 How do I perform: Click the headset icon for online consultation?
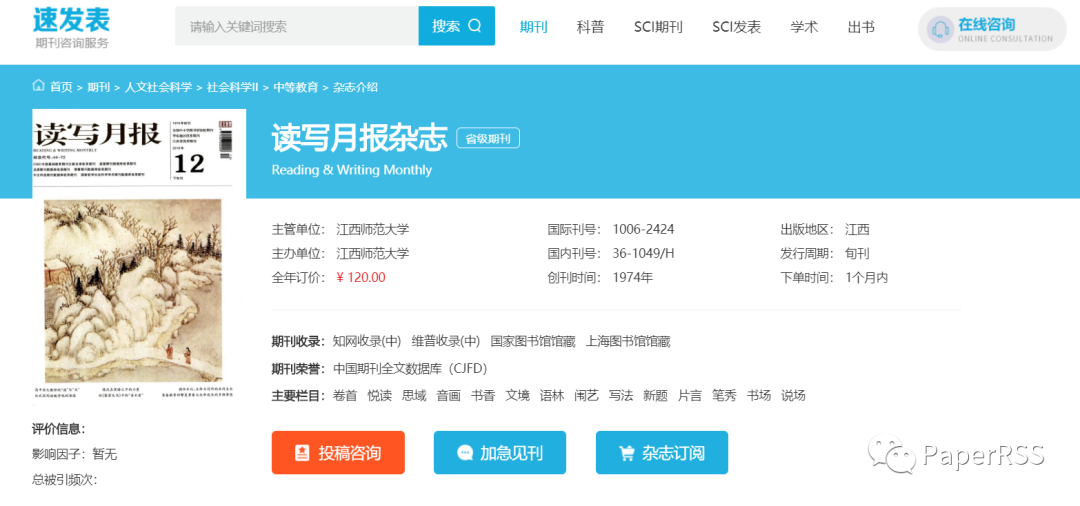click(939, 30)
